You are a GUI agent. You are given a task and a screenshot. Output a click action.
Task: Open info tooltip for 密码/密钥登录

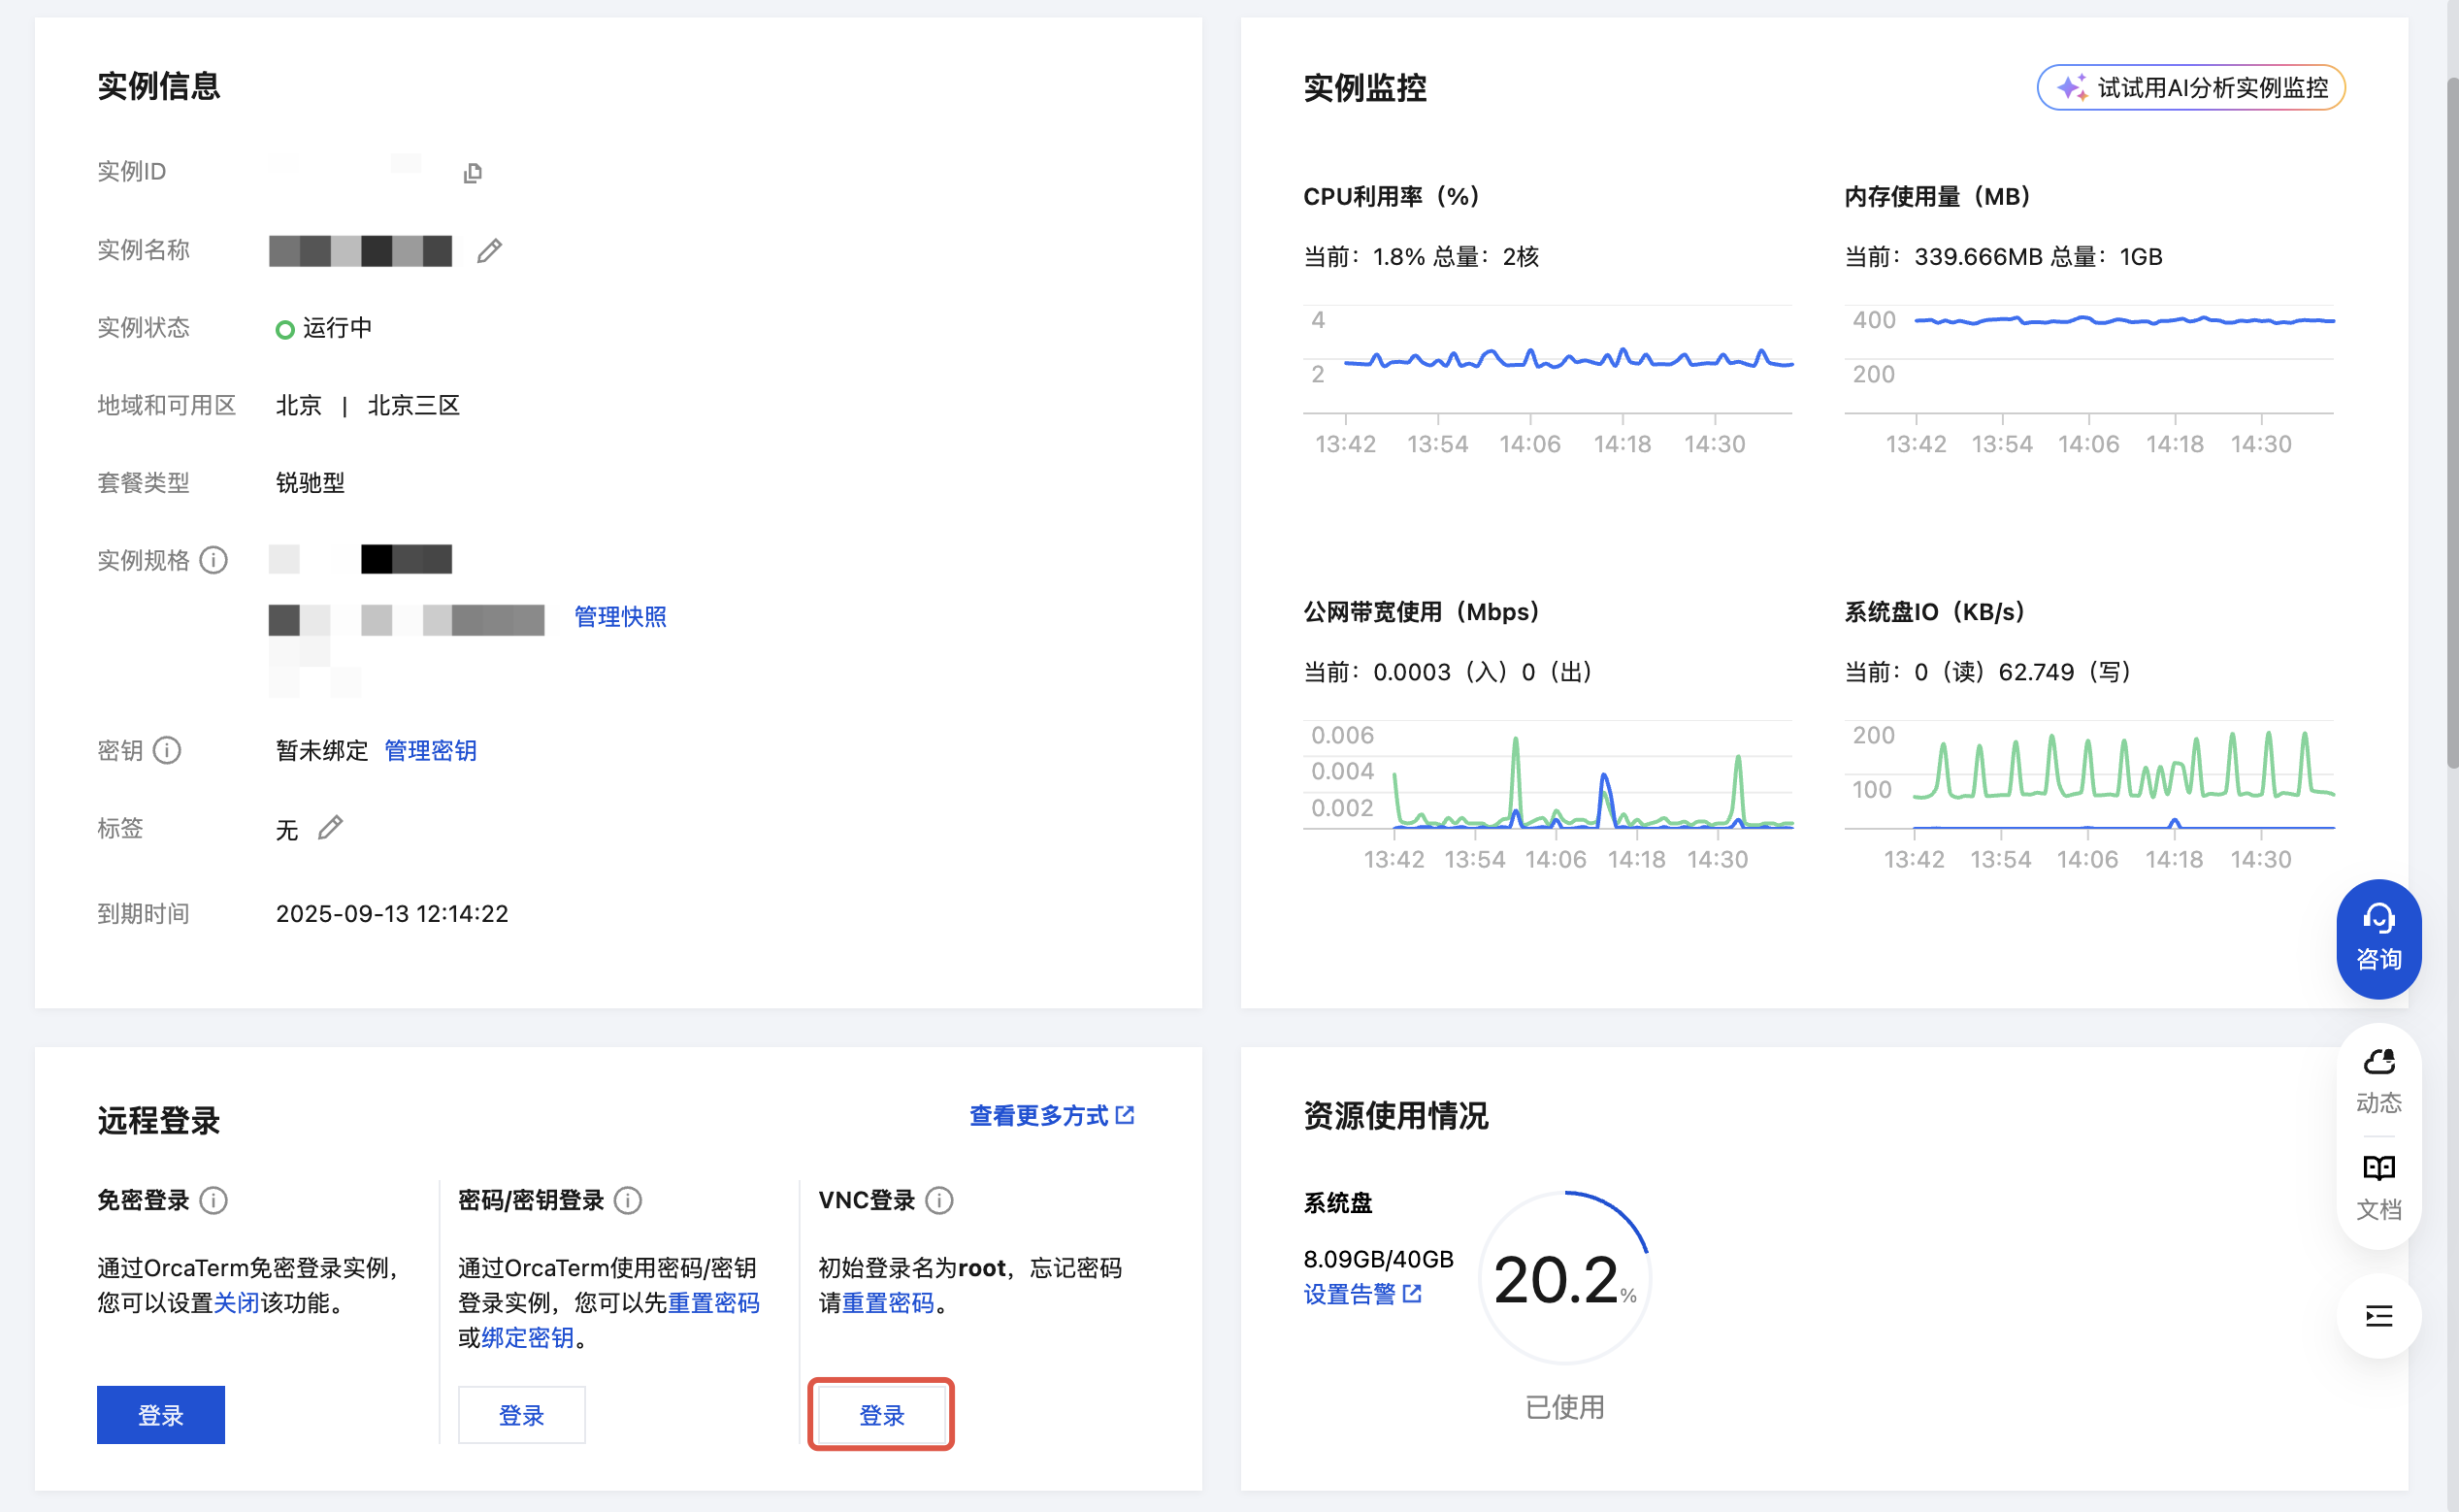tap(628, 1200)
